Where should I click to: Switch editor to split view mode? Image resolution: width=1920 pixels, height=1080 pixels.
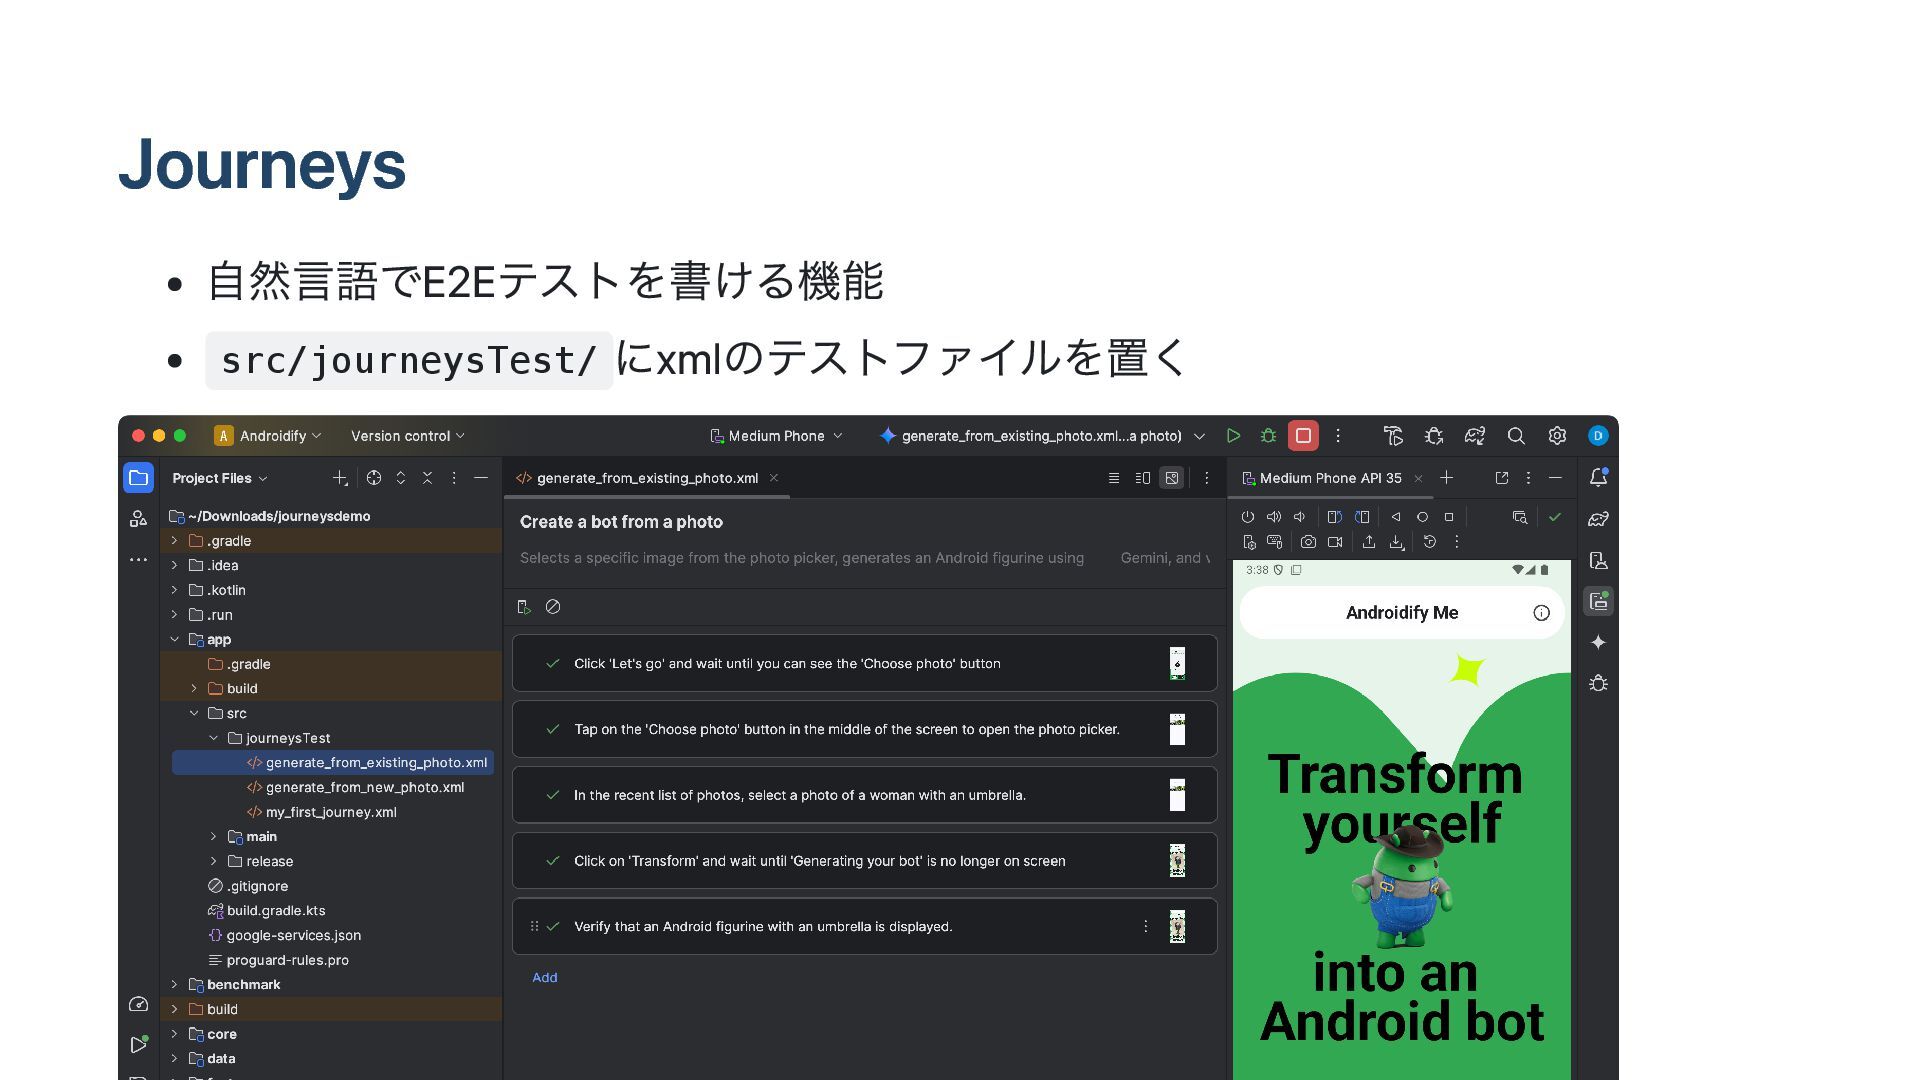point(1143,478)
